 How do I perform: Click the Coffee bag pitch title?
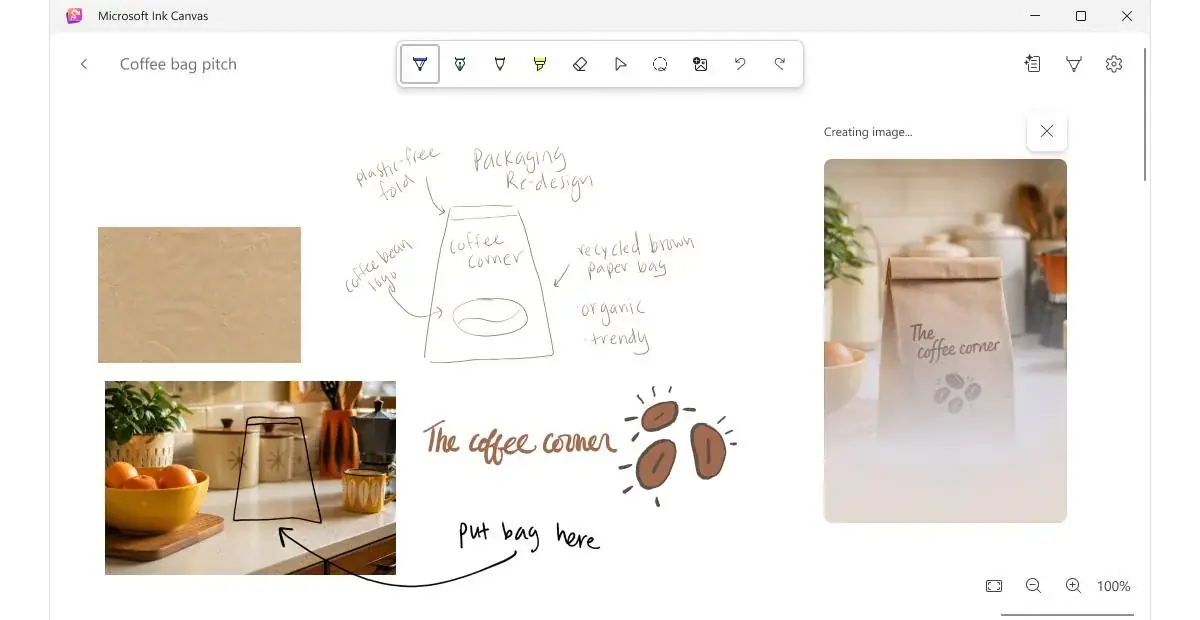(x=178, y=64)
